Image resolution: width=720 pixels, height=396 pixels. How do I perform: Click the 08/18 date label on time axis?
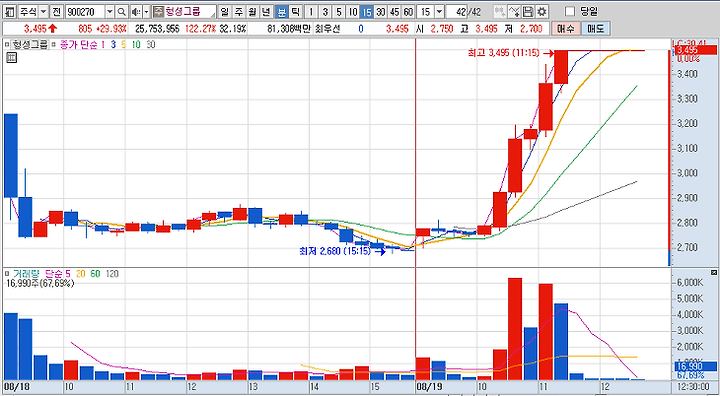(18, 387)
